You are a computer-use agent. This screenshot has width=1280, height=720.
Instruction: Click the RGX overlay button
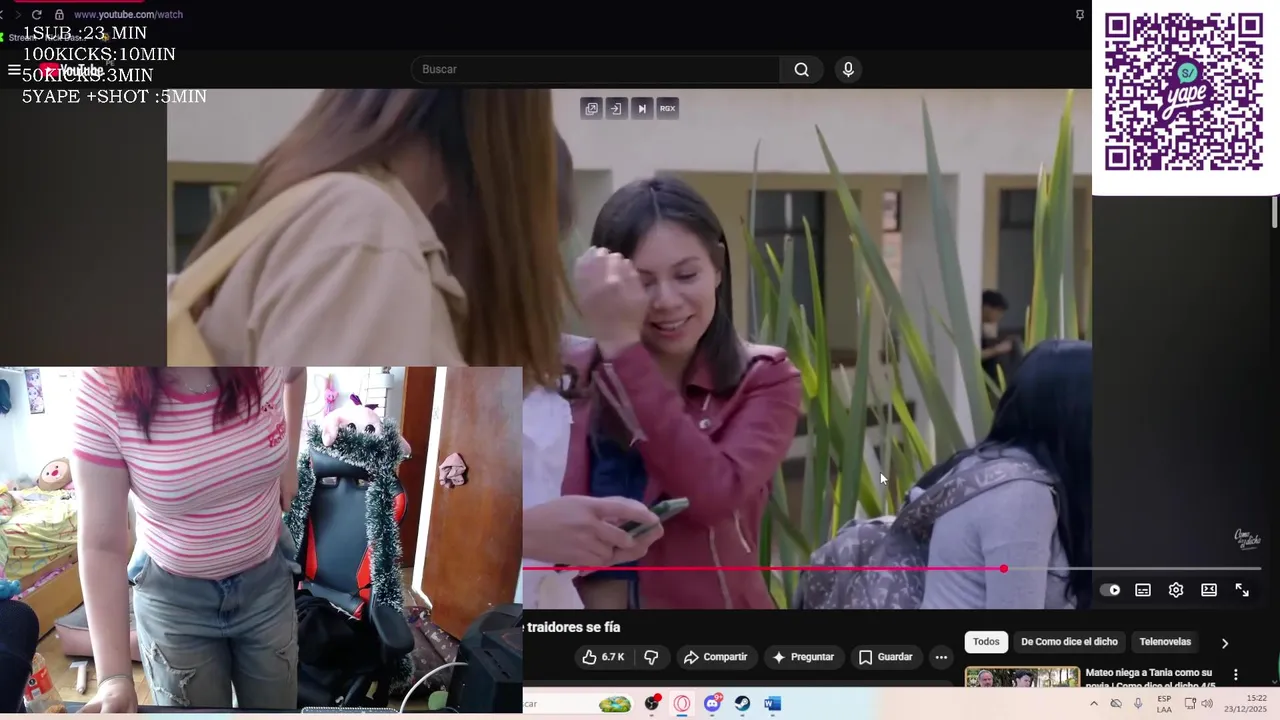pyautogui.click(x=667, y=108)
